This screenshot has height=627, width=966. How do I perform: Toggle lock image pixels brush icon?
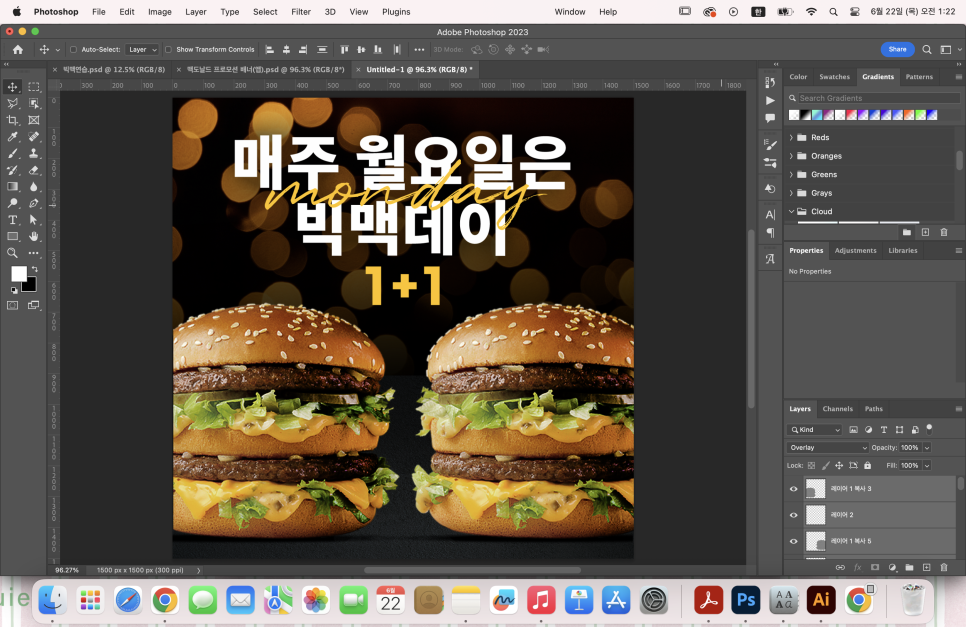pyautogui.click(x=826, y=466)
